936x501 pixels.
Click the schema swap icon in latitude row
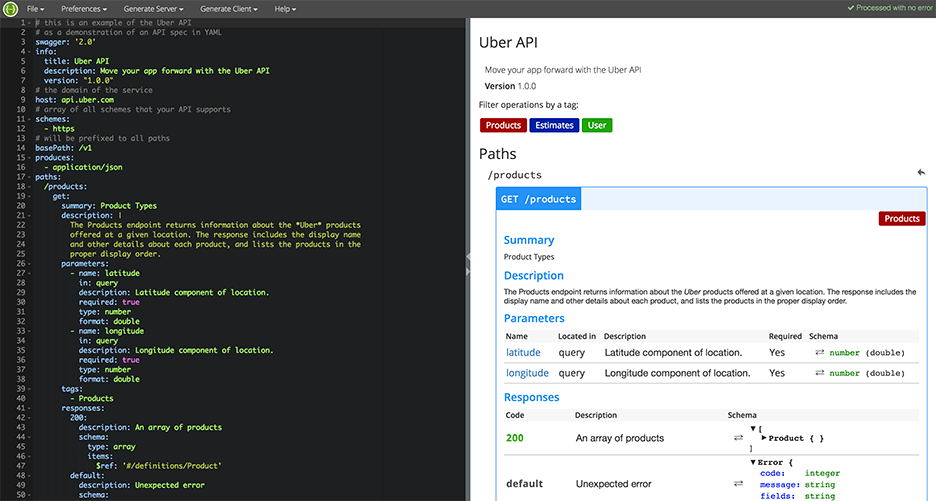coord(820,353)
